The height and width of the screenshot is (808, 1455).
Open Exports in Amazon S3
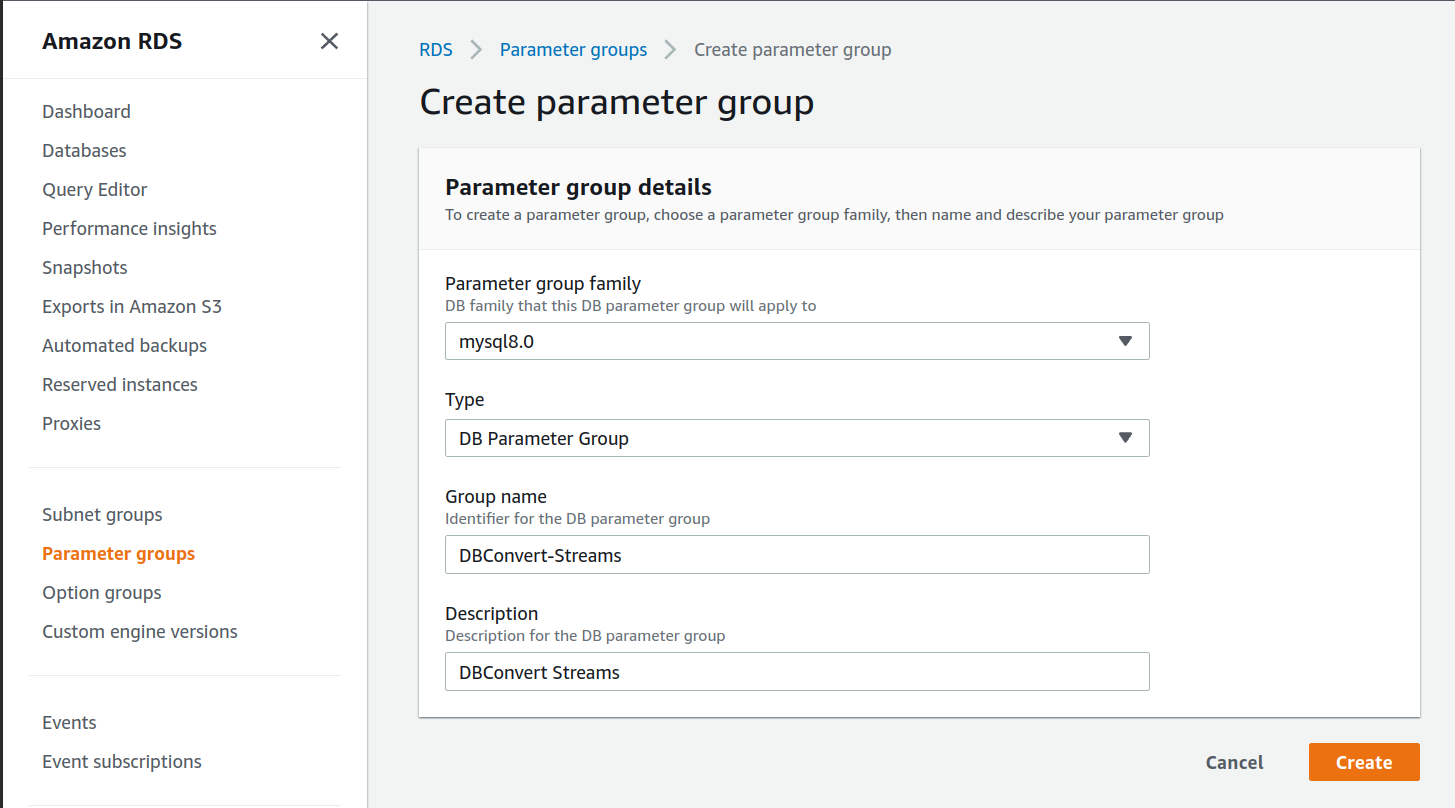click(x=132, y=306)
